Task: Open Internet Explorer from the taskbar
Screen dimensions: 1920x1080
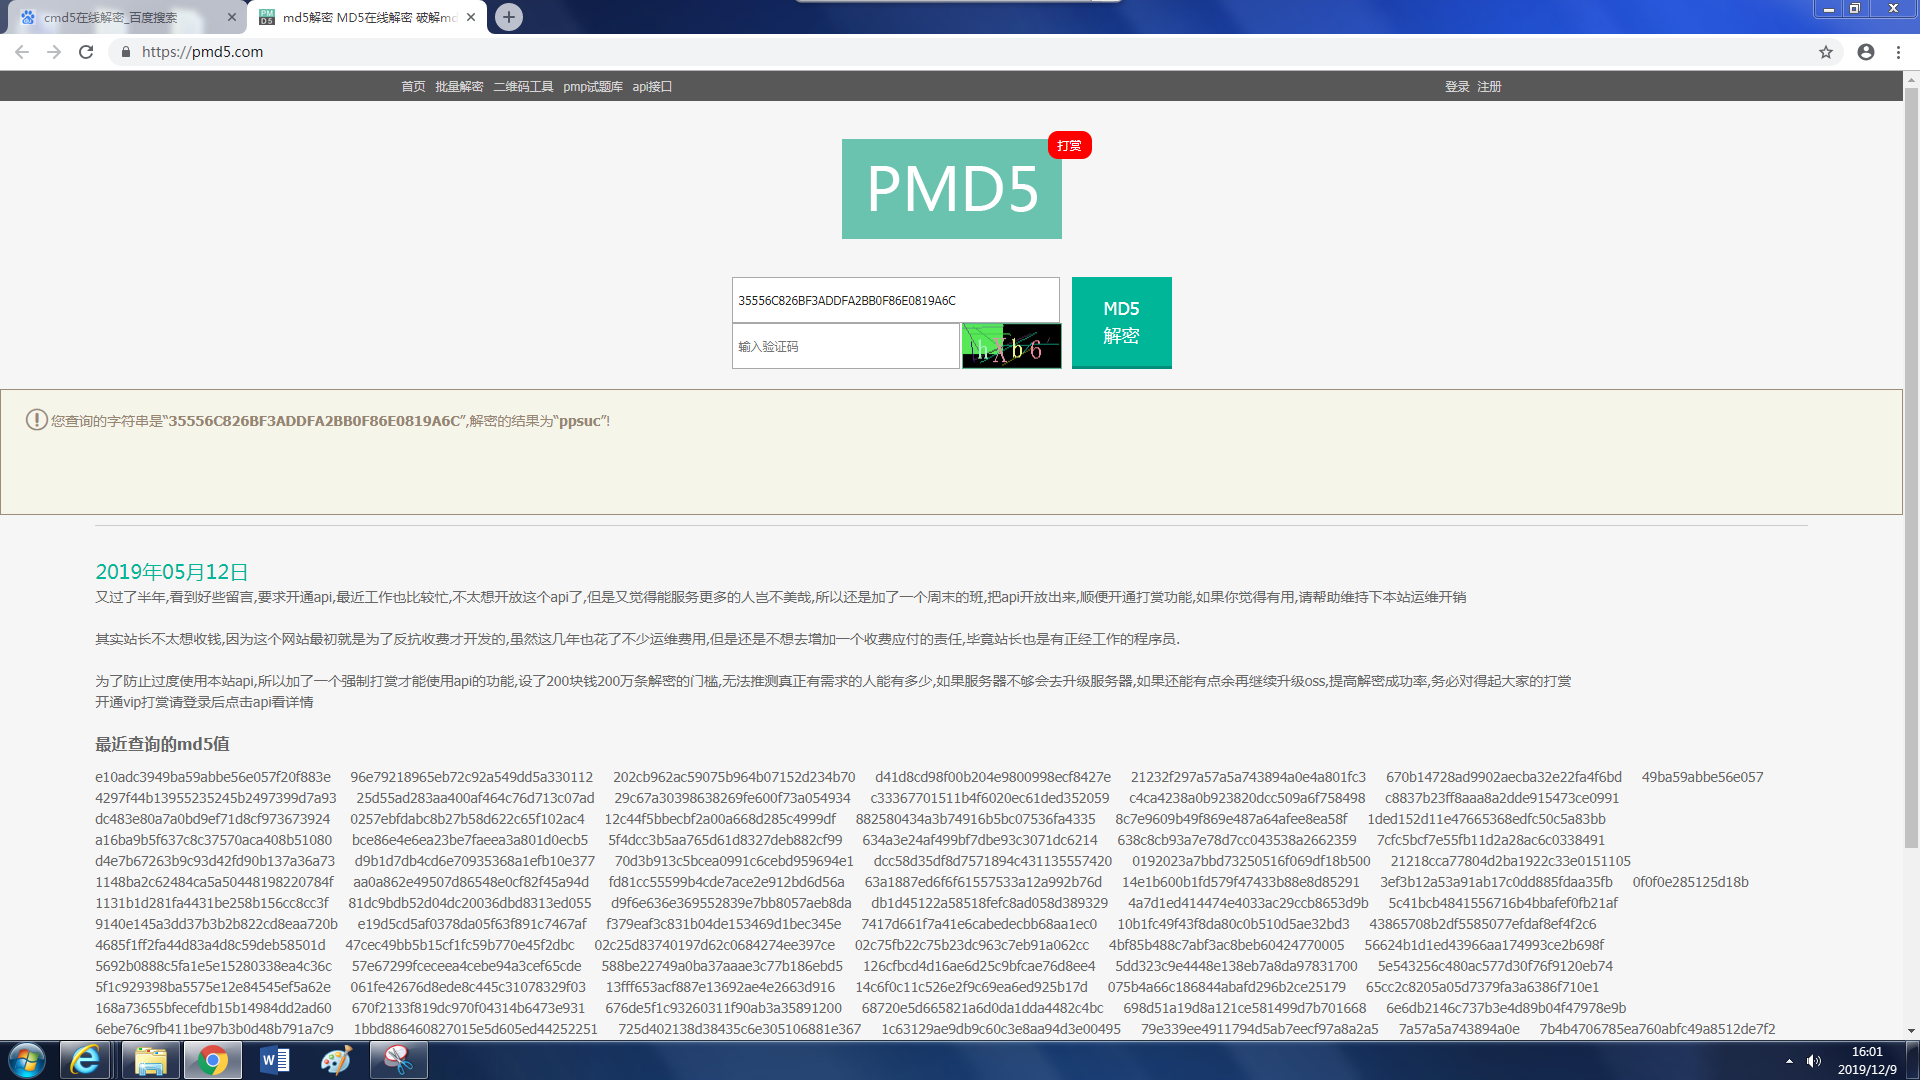Action: point(86,1060)
